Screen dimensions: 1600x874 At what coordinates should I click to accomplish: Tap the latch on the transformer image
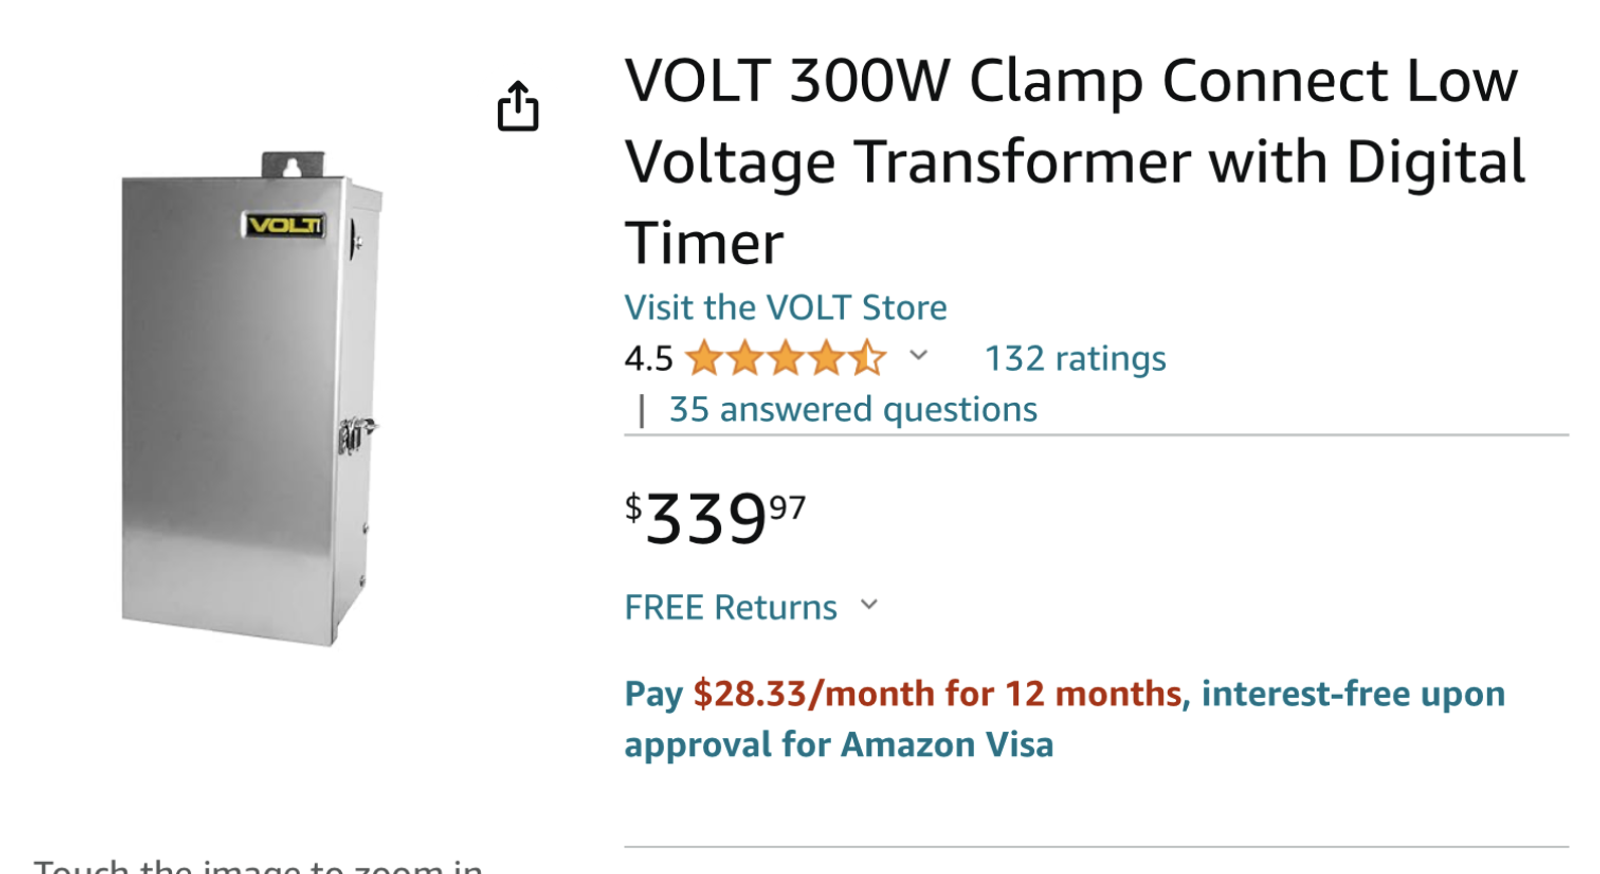click(355, 434)
